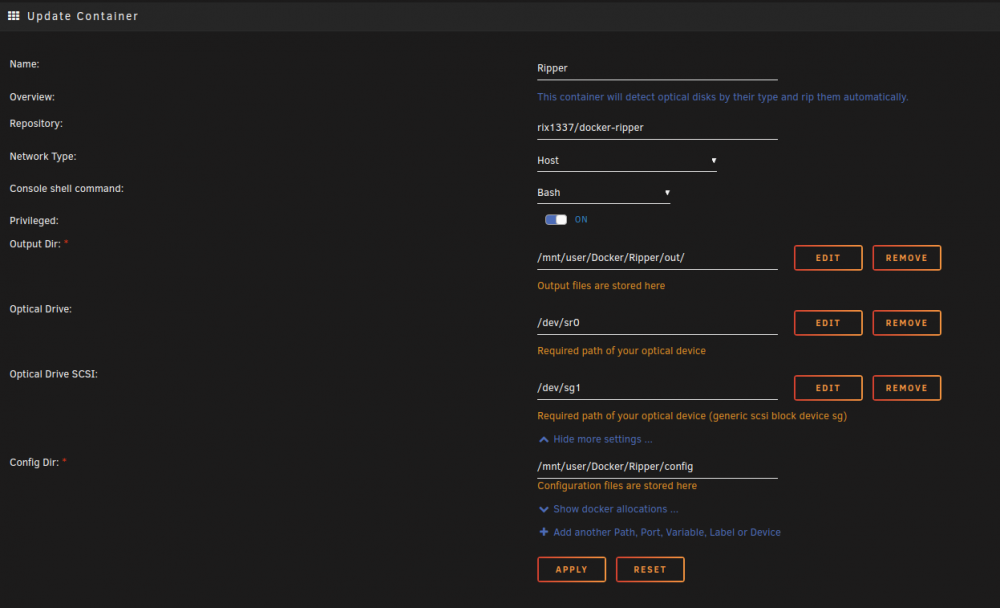Remove the Optical Drive /dev/sr0 entry

point(906,323)
